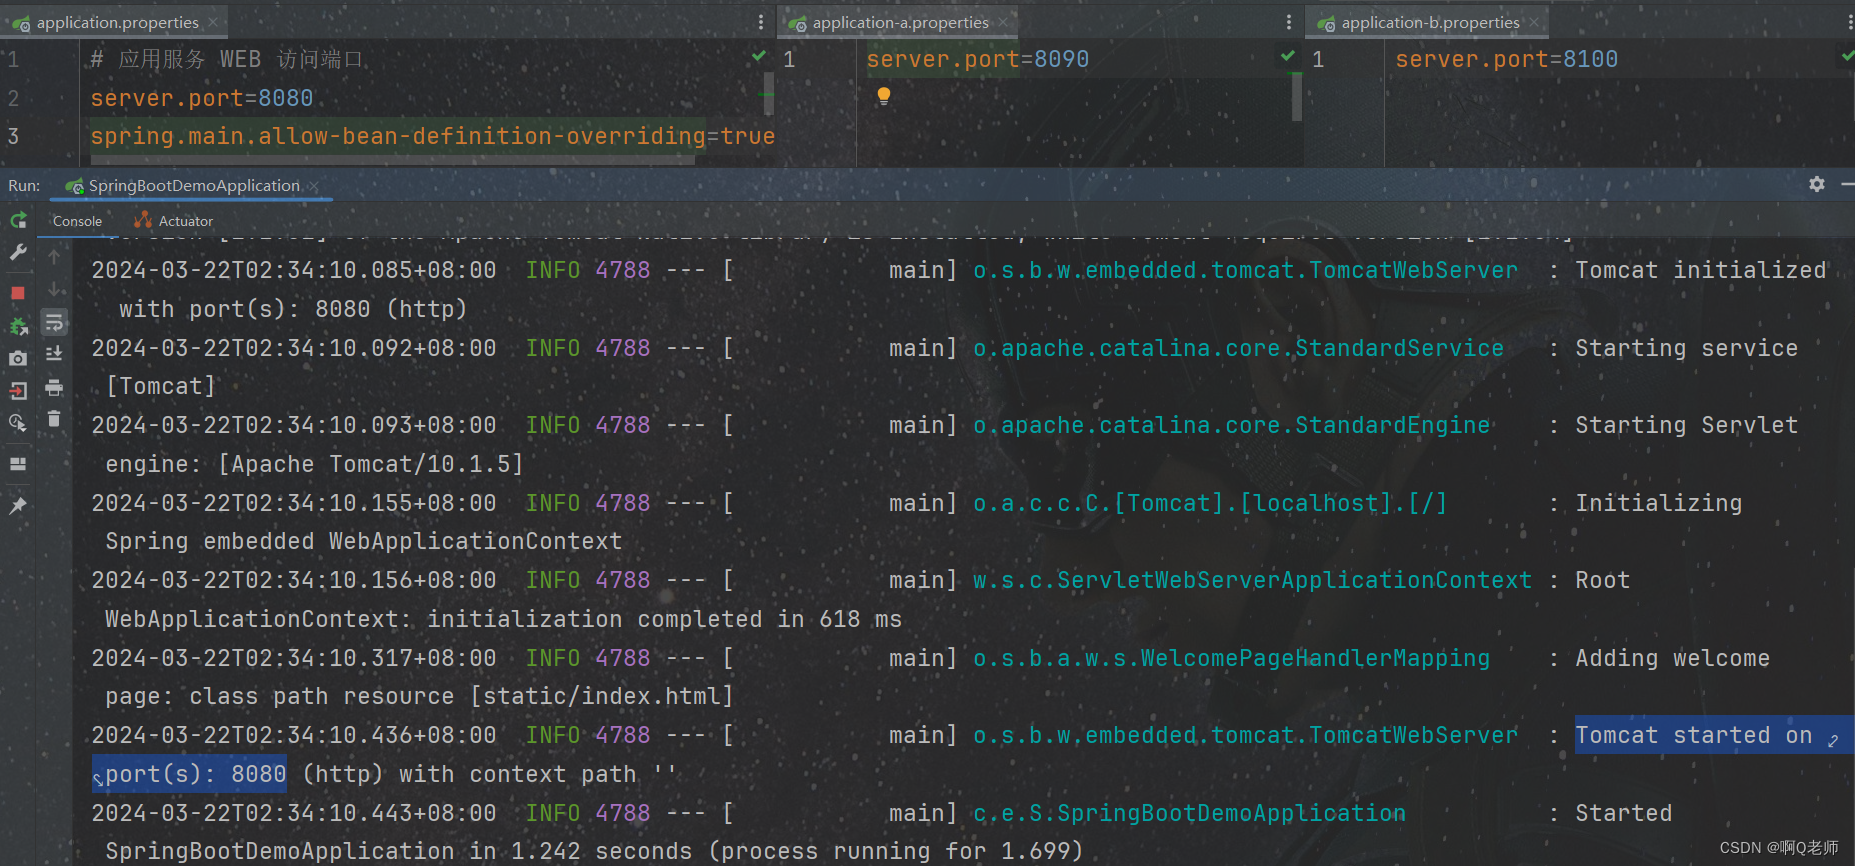Pin the Run tab with the pin icon
Viewport: 1855px width, 866px height.
point(18,506)
